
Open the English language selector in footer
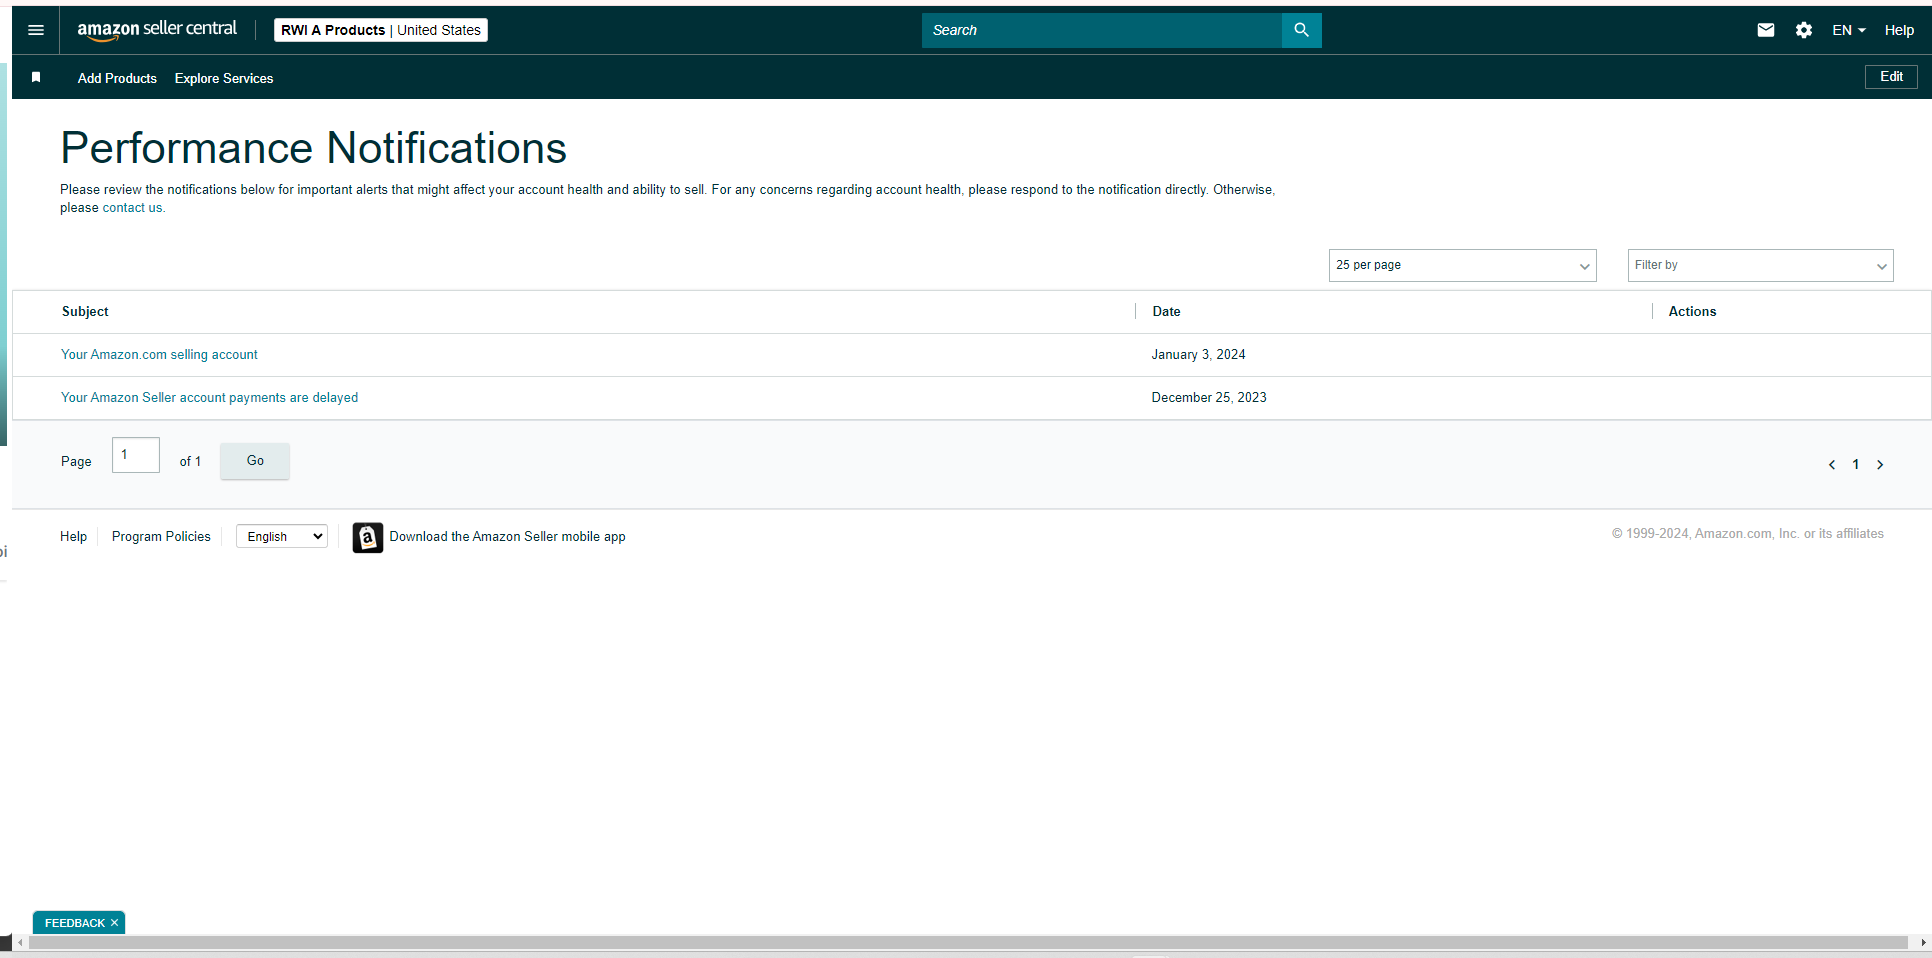coord(282,537)
